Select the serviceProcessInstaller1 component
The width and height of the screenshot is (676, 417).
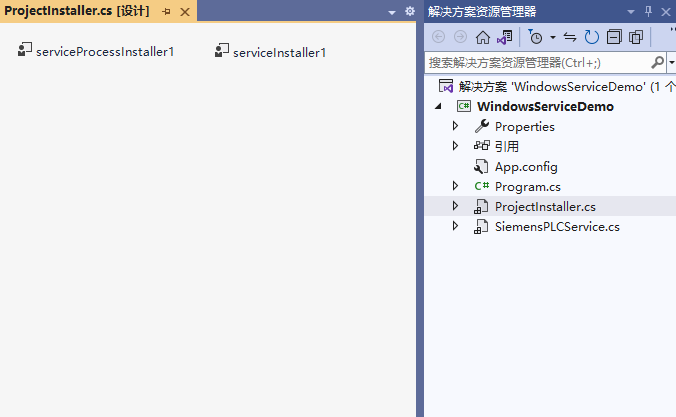pyautogui.click(x=96, y=51)
